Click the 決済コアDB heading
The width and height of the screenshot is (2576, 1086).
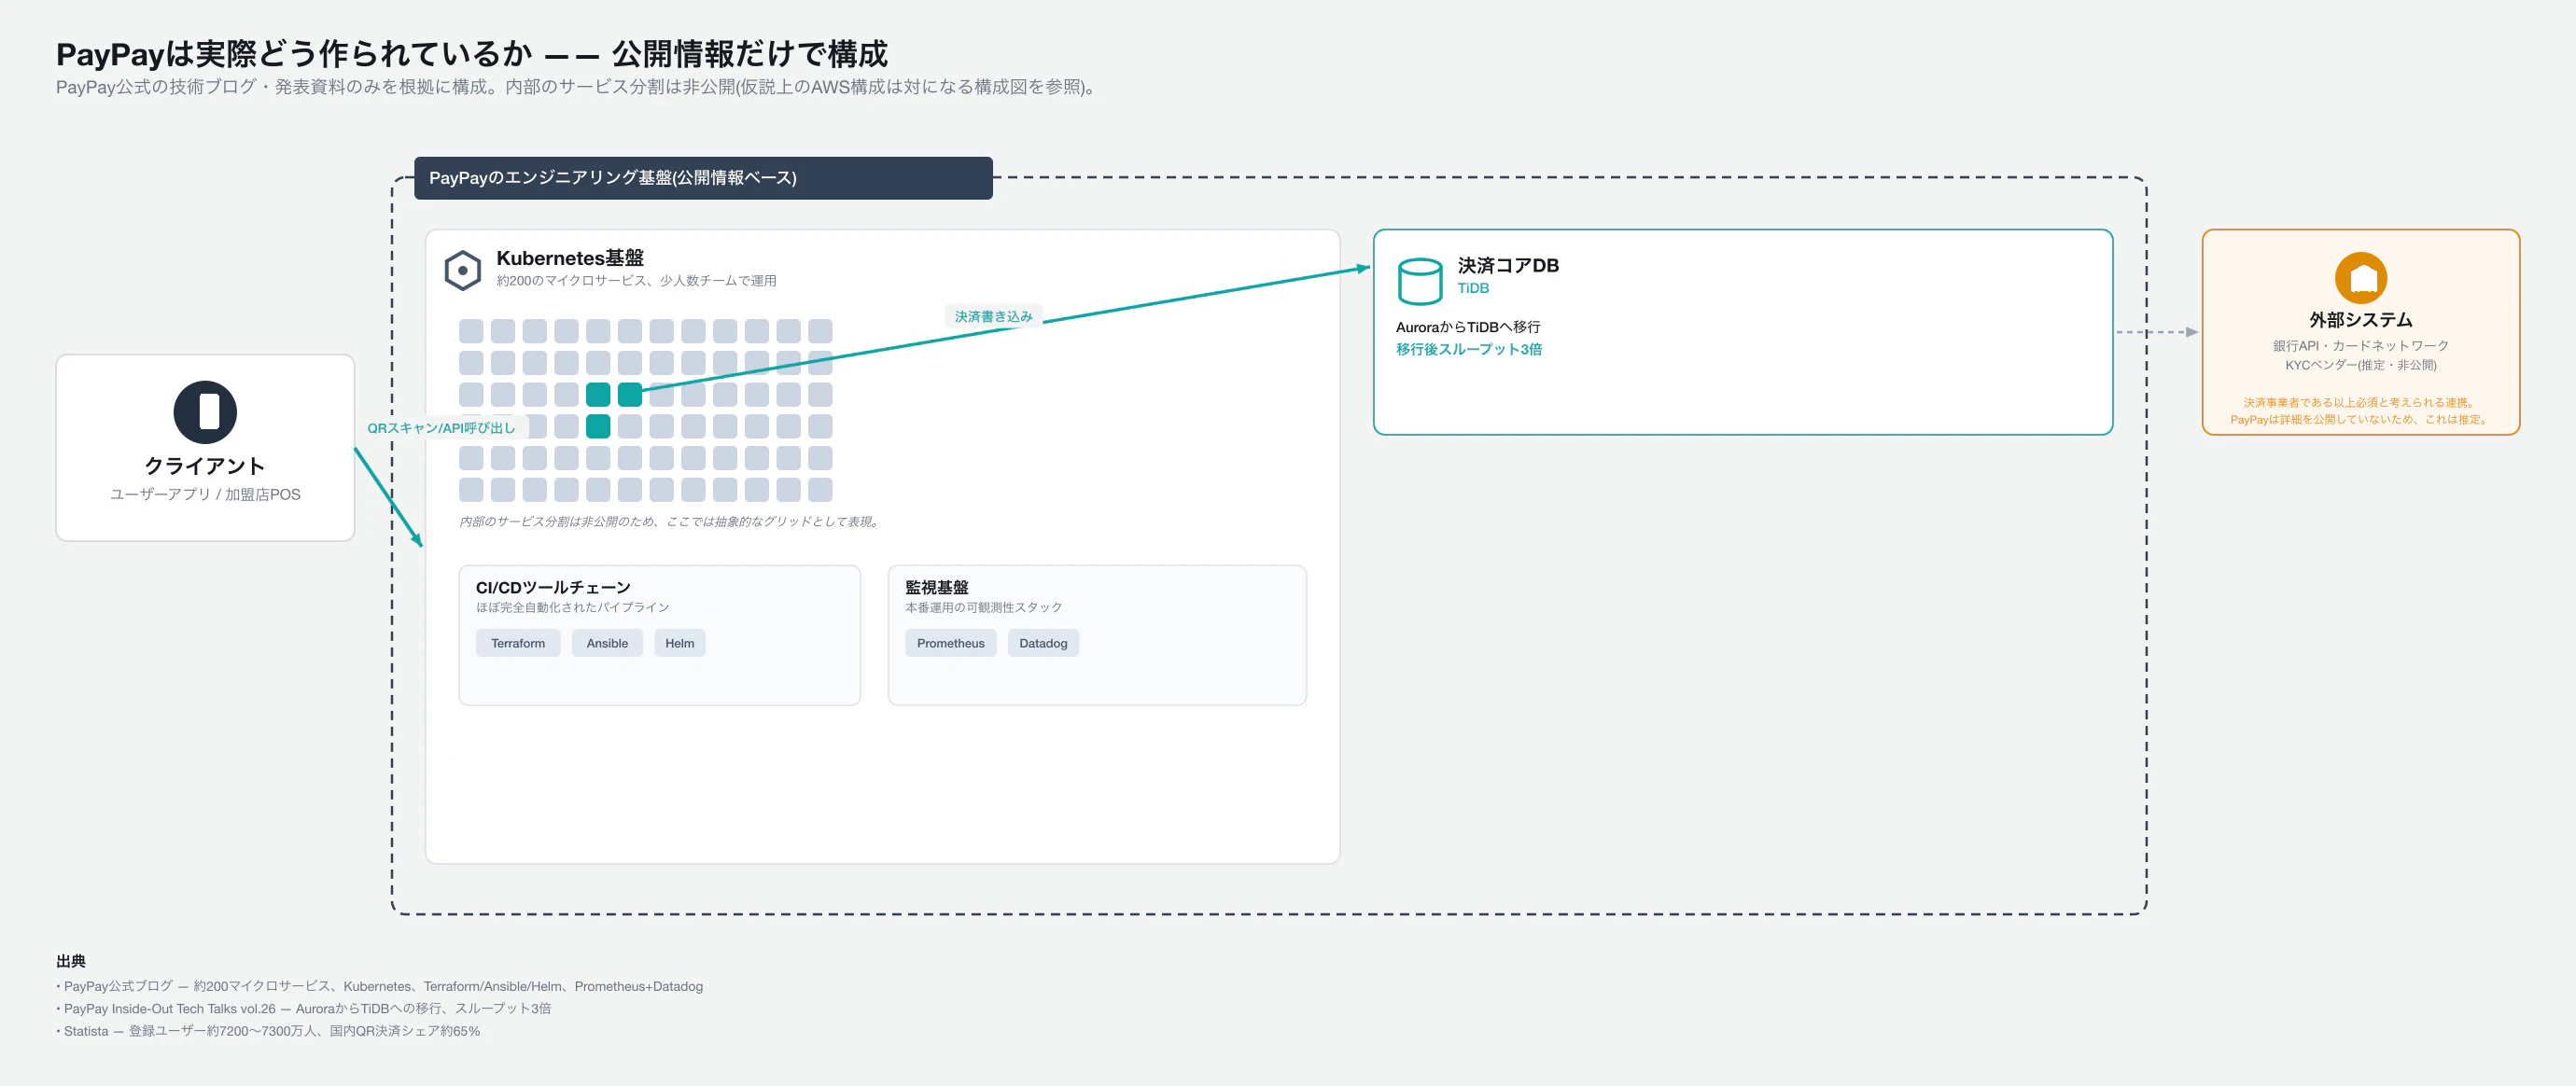tap(1508, 265)
